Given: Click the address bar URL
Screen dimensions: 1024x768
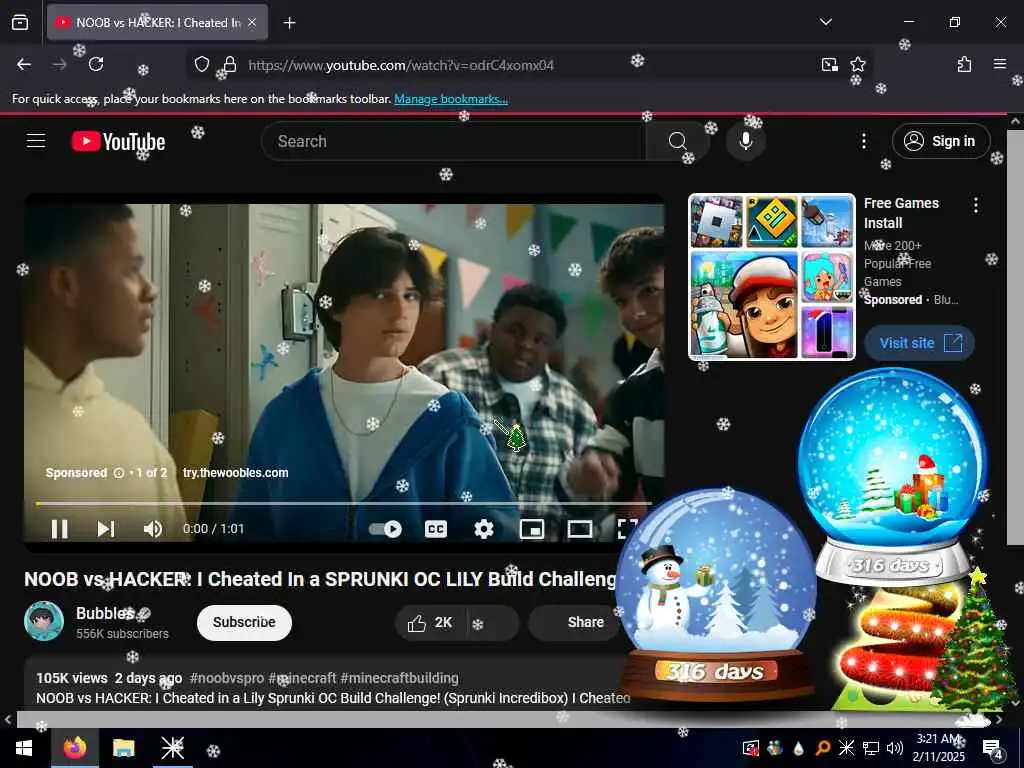Looking at the screenshot, I should point(400,65).
